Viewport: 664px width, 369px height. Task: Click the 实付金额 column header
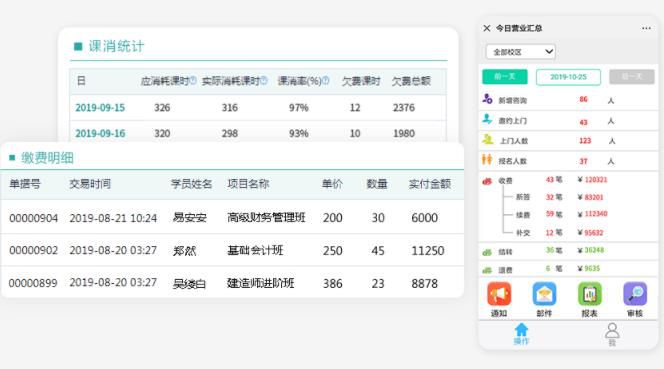coord(429,184)
